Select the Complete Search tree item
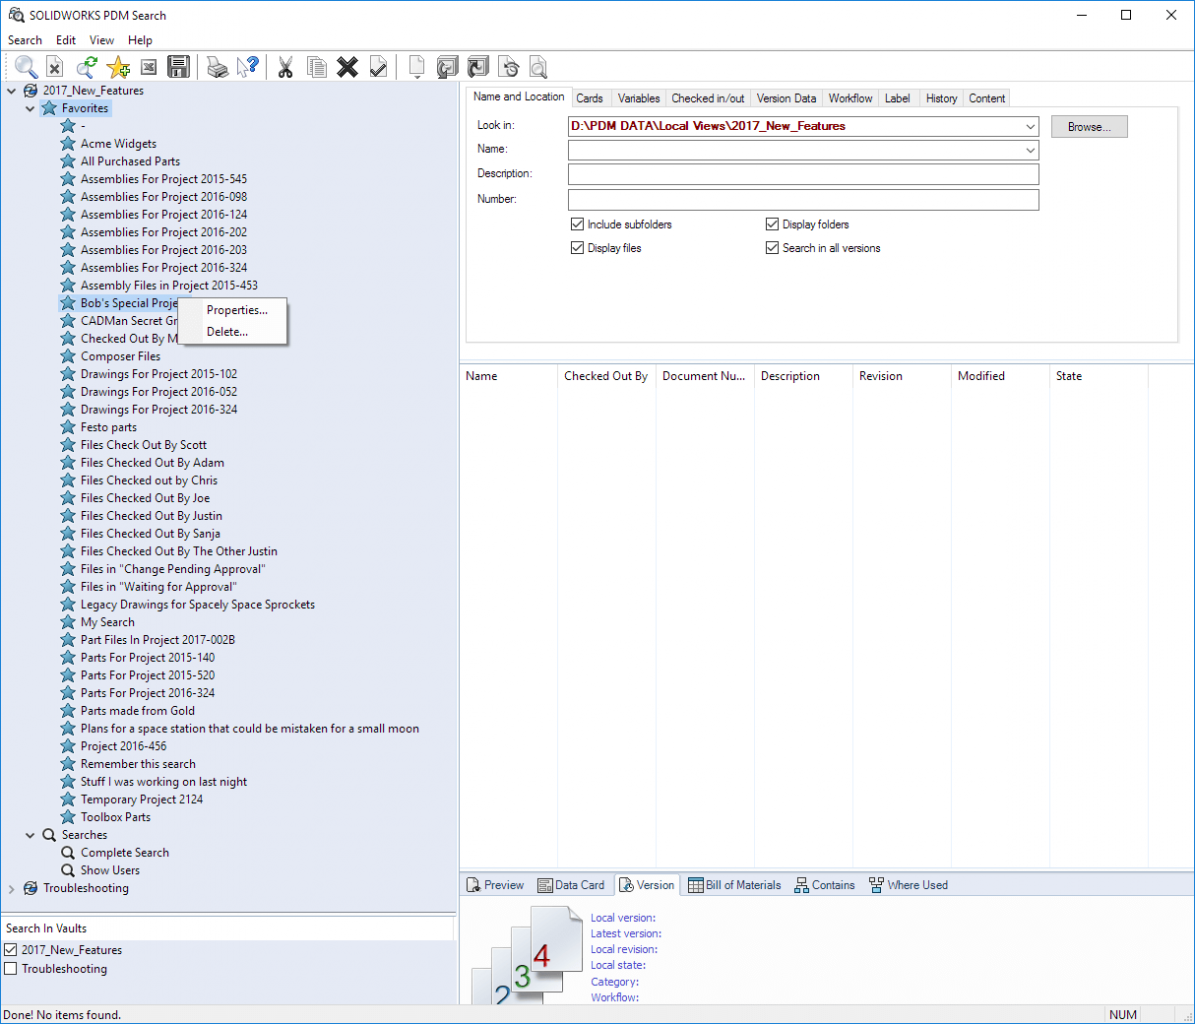 [x=125, y=853]
